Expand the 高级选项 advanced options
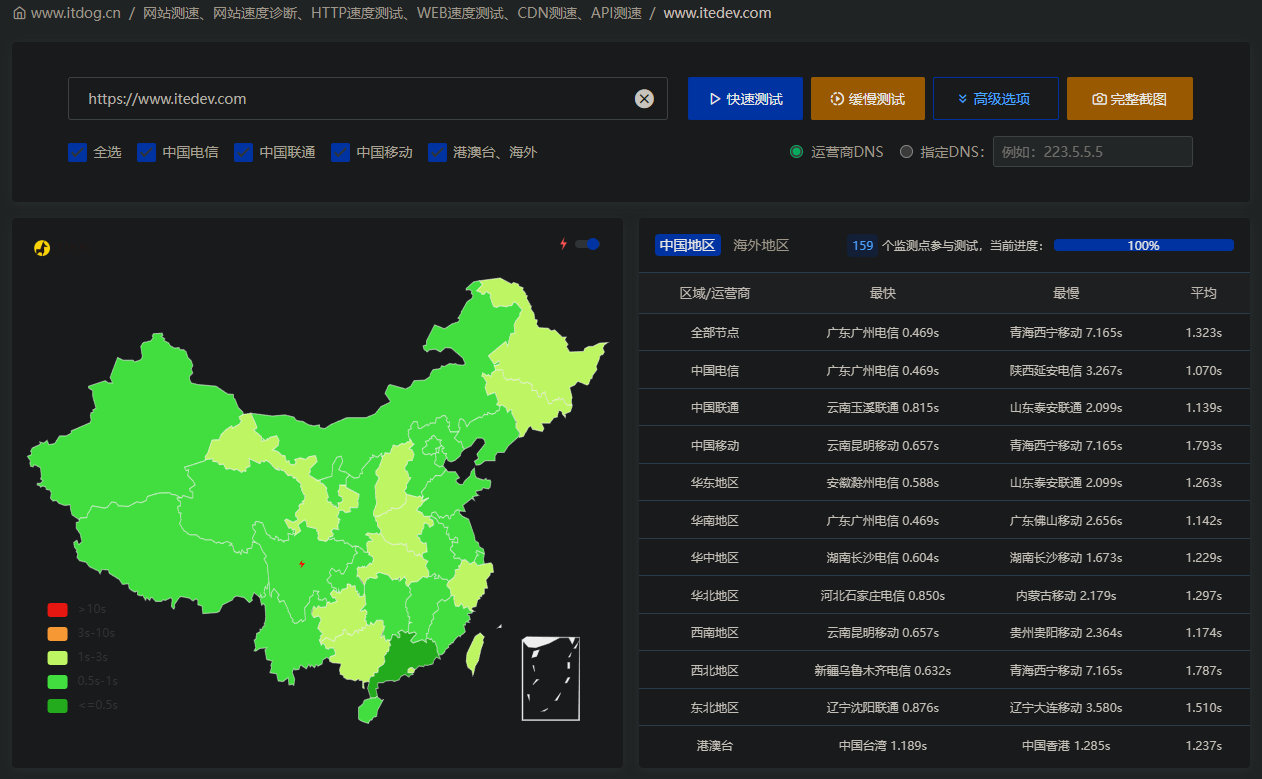1262x779 pixels. [995, 99]
